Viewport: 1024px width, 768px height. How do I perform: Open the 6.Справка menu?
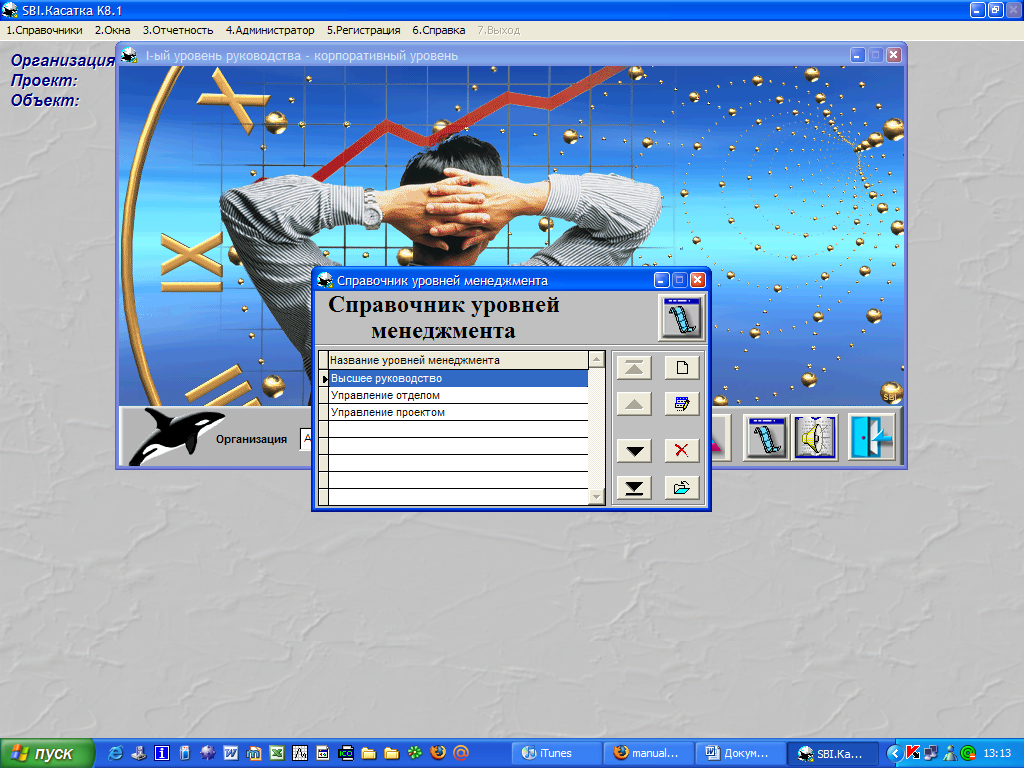(x=438, y=30)
